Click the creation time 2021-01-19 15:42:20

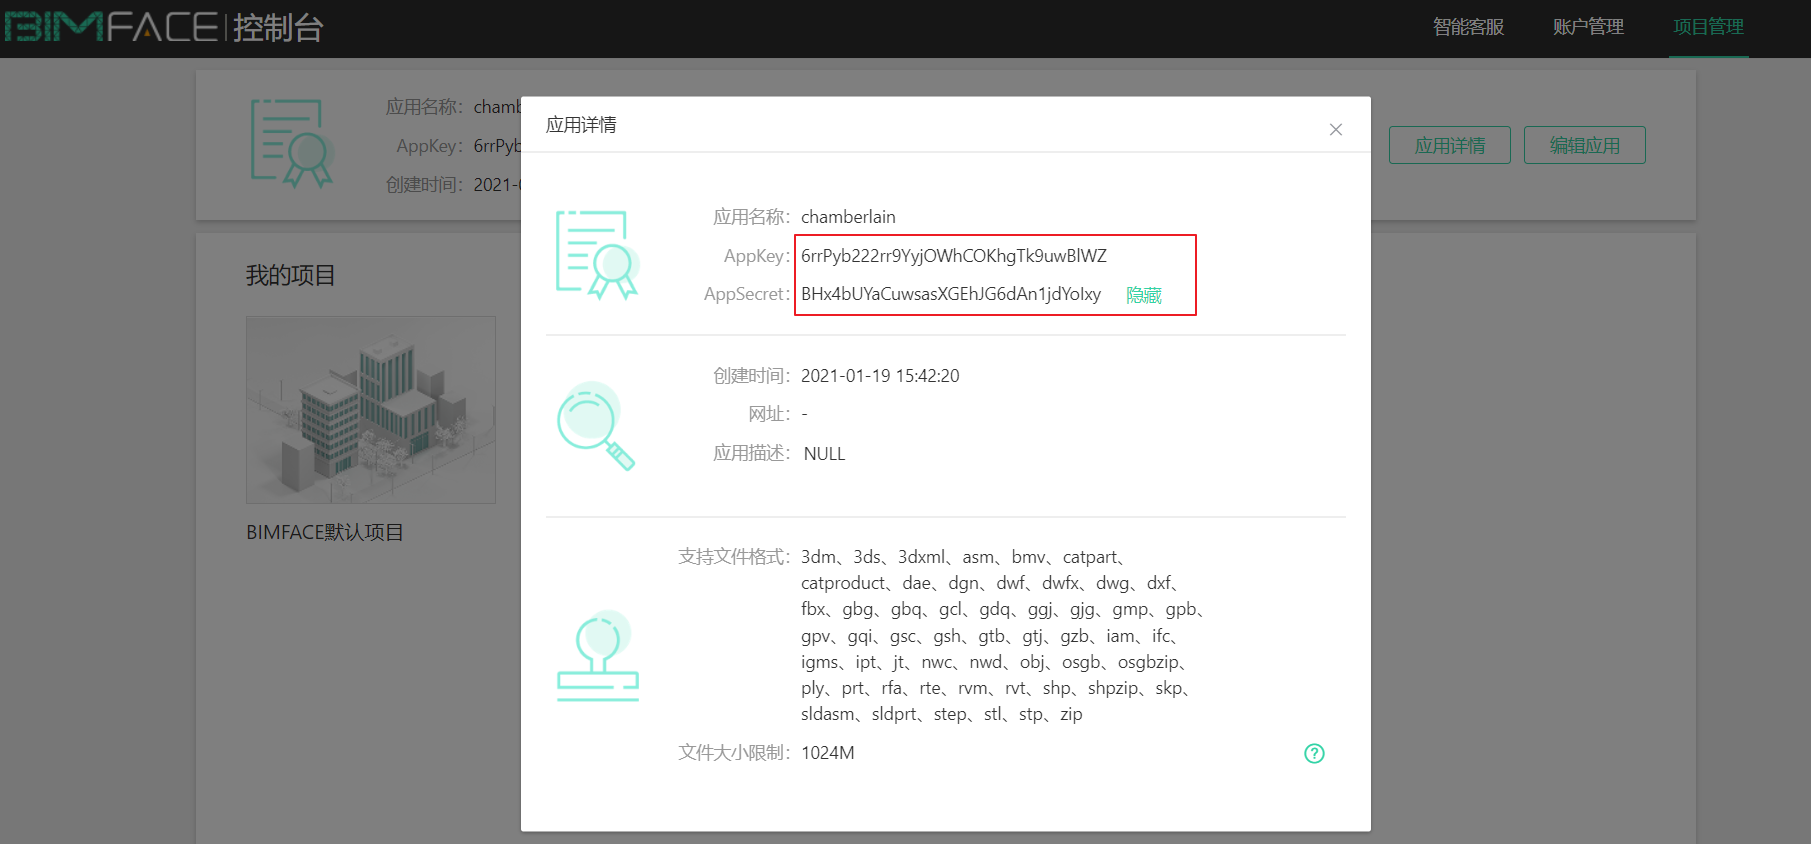(x=880, y=376)
